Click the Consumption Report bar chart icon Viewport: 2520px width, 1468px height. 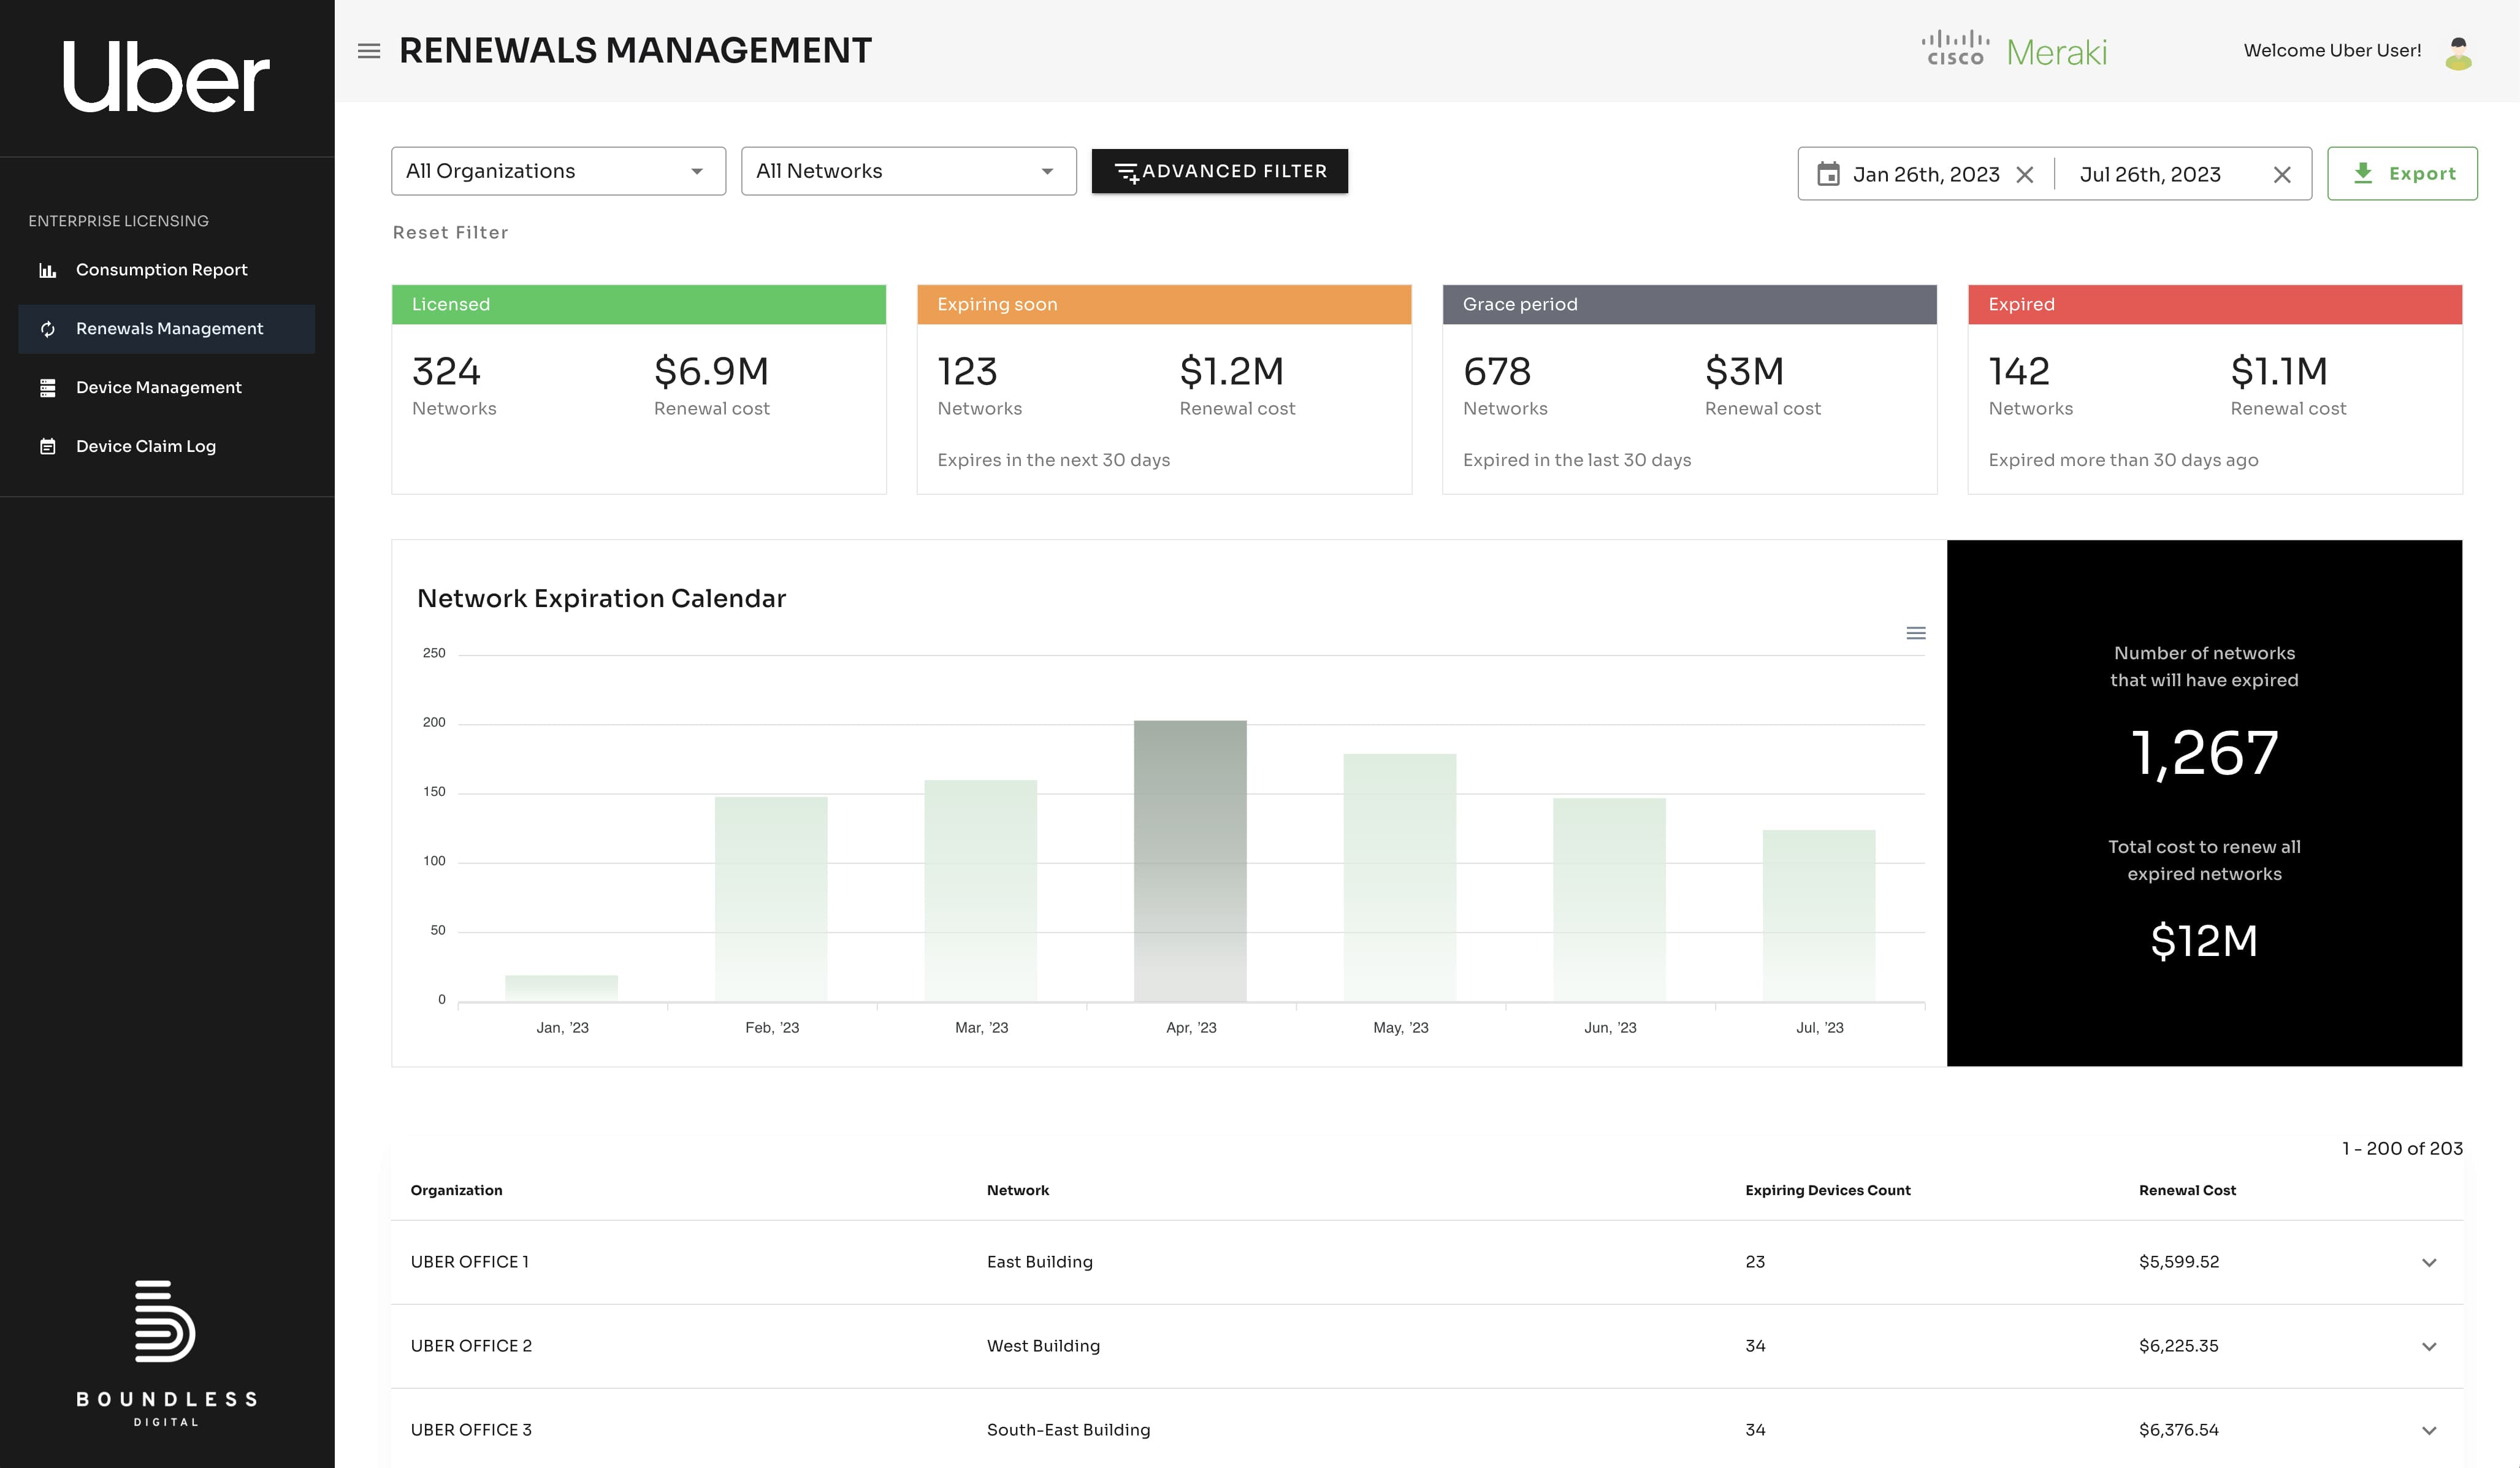point(47,270)
